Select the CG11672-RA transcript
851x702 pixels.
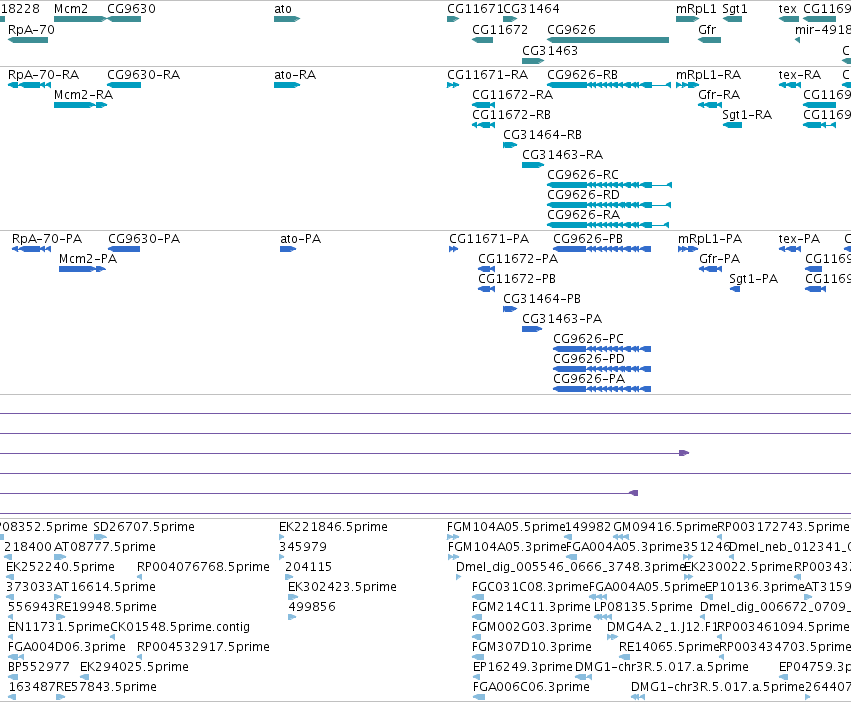[484, 105]
